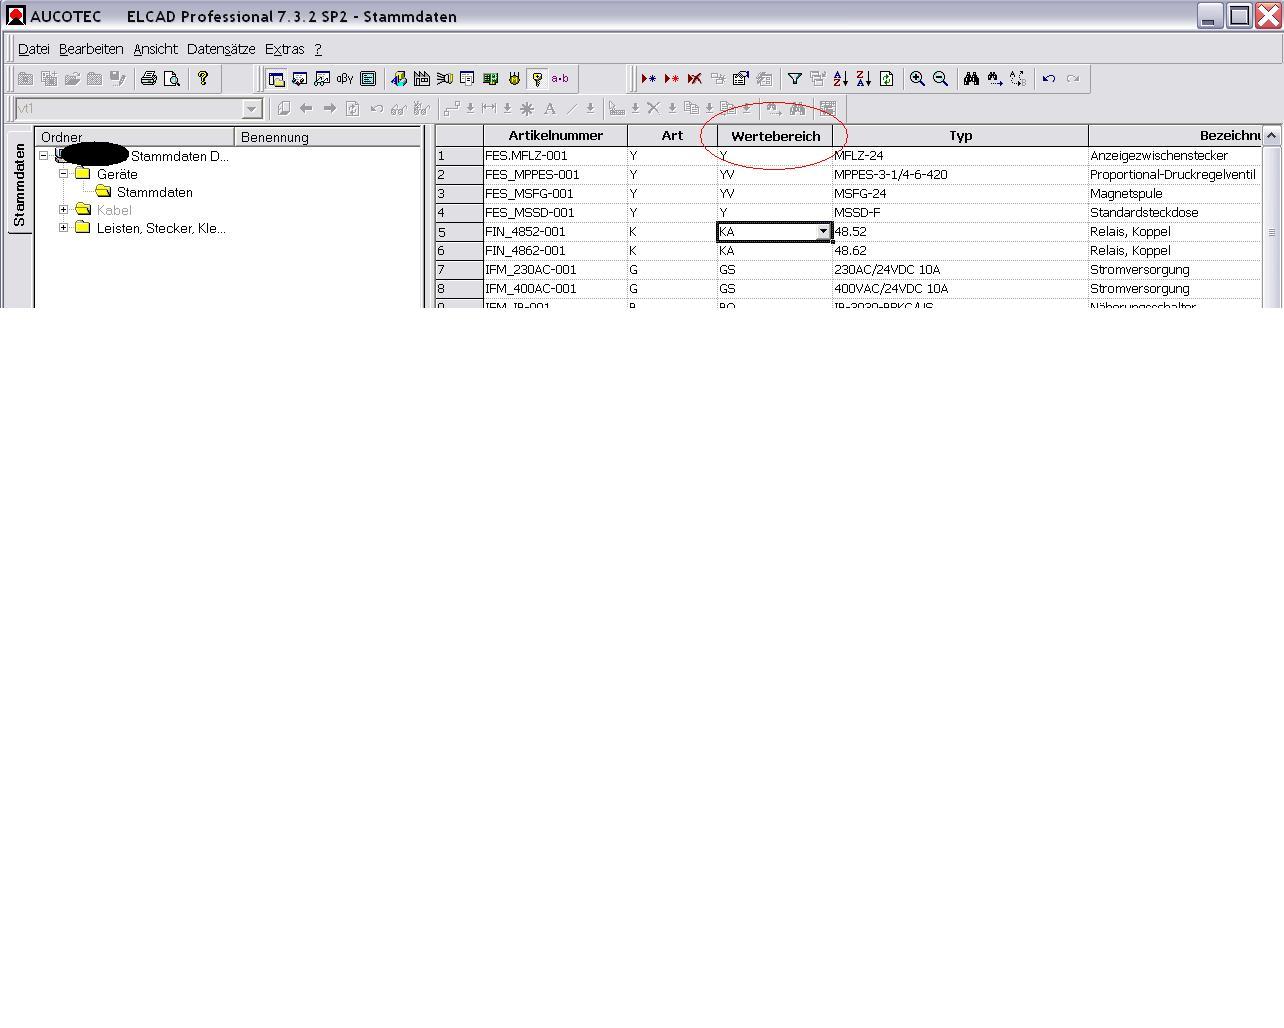This screenshot has height=1028, width=1284.
Task: Collapse the root Stammdaten D... tree node
Action: 44,156
